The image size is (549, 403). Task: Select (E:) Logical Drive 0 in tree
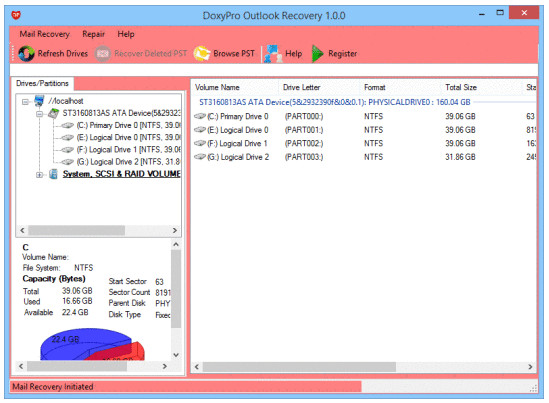(128, 138)
